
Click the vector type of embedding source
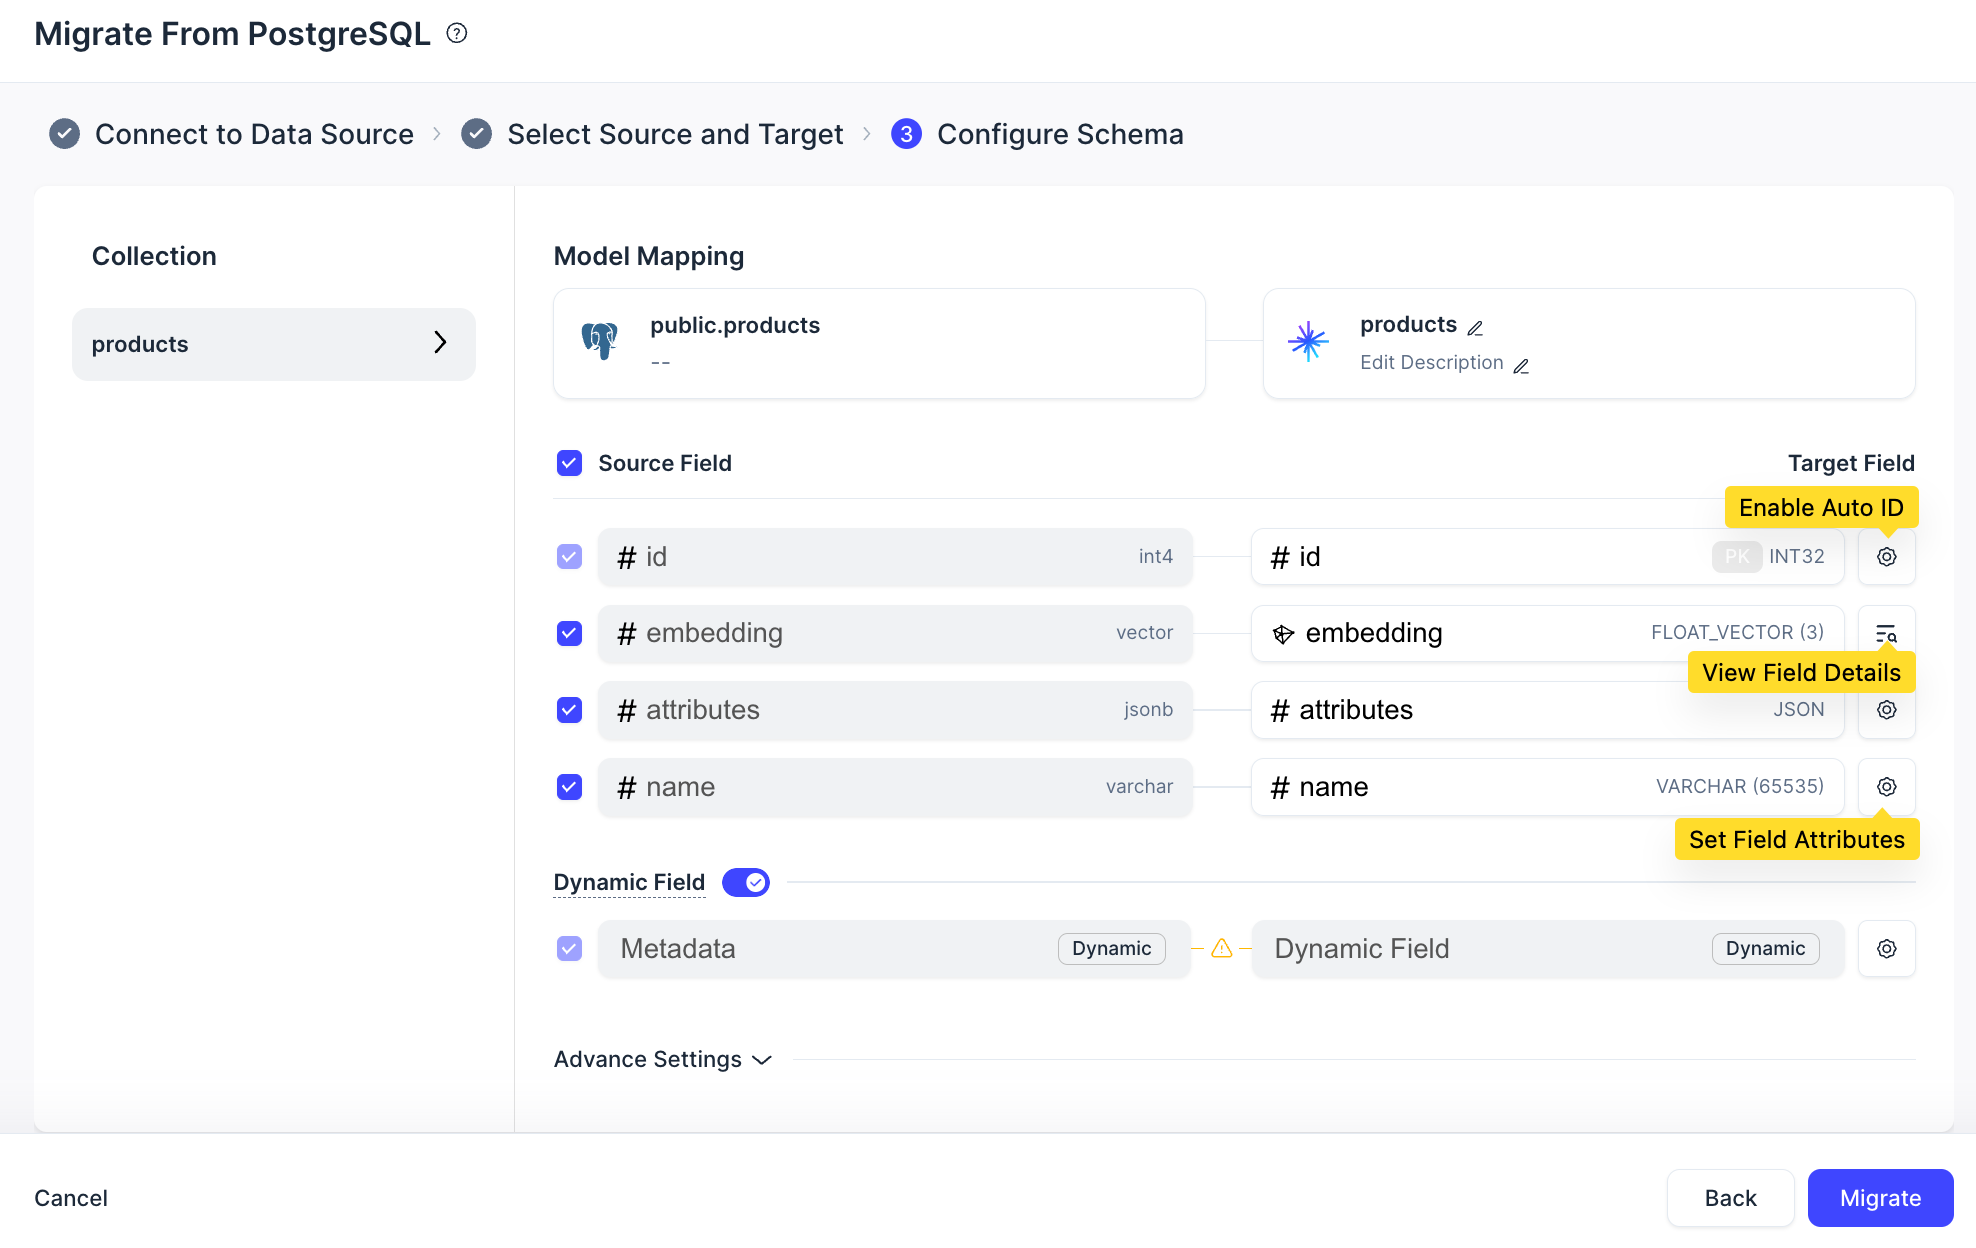pyautogui.click(x=1144, y=633)
